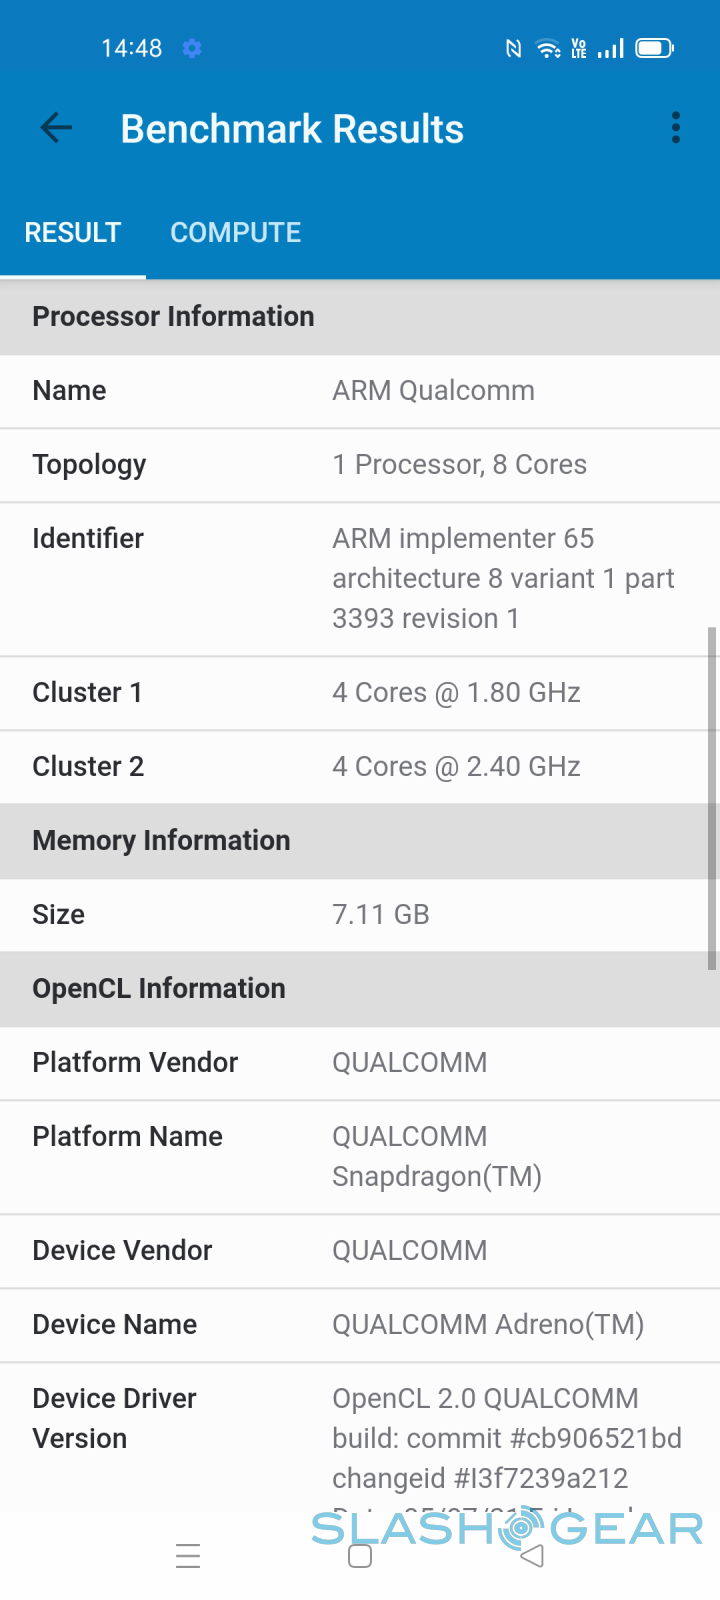720x1600 pixels.
Task: Open the three-dot overflow menu
Action: (x=676, y=128)
